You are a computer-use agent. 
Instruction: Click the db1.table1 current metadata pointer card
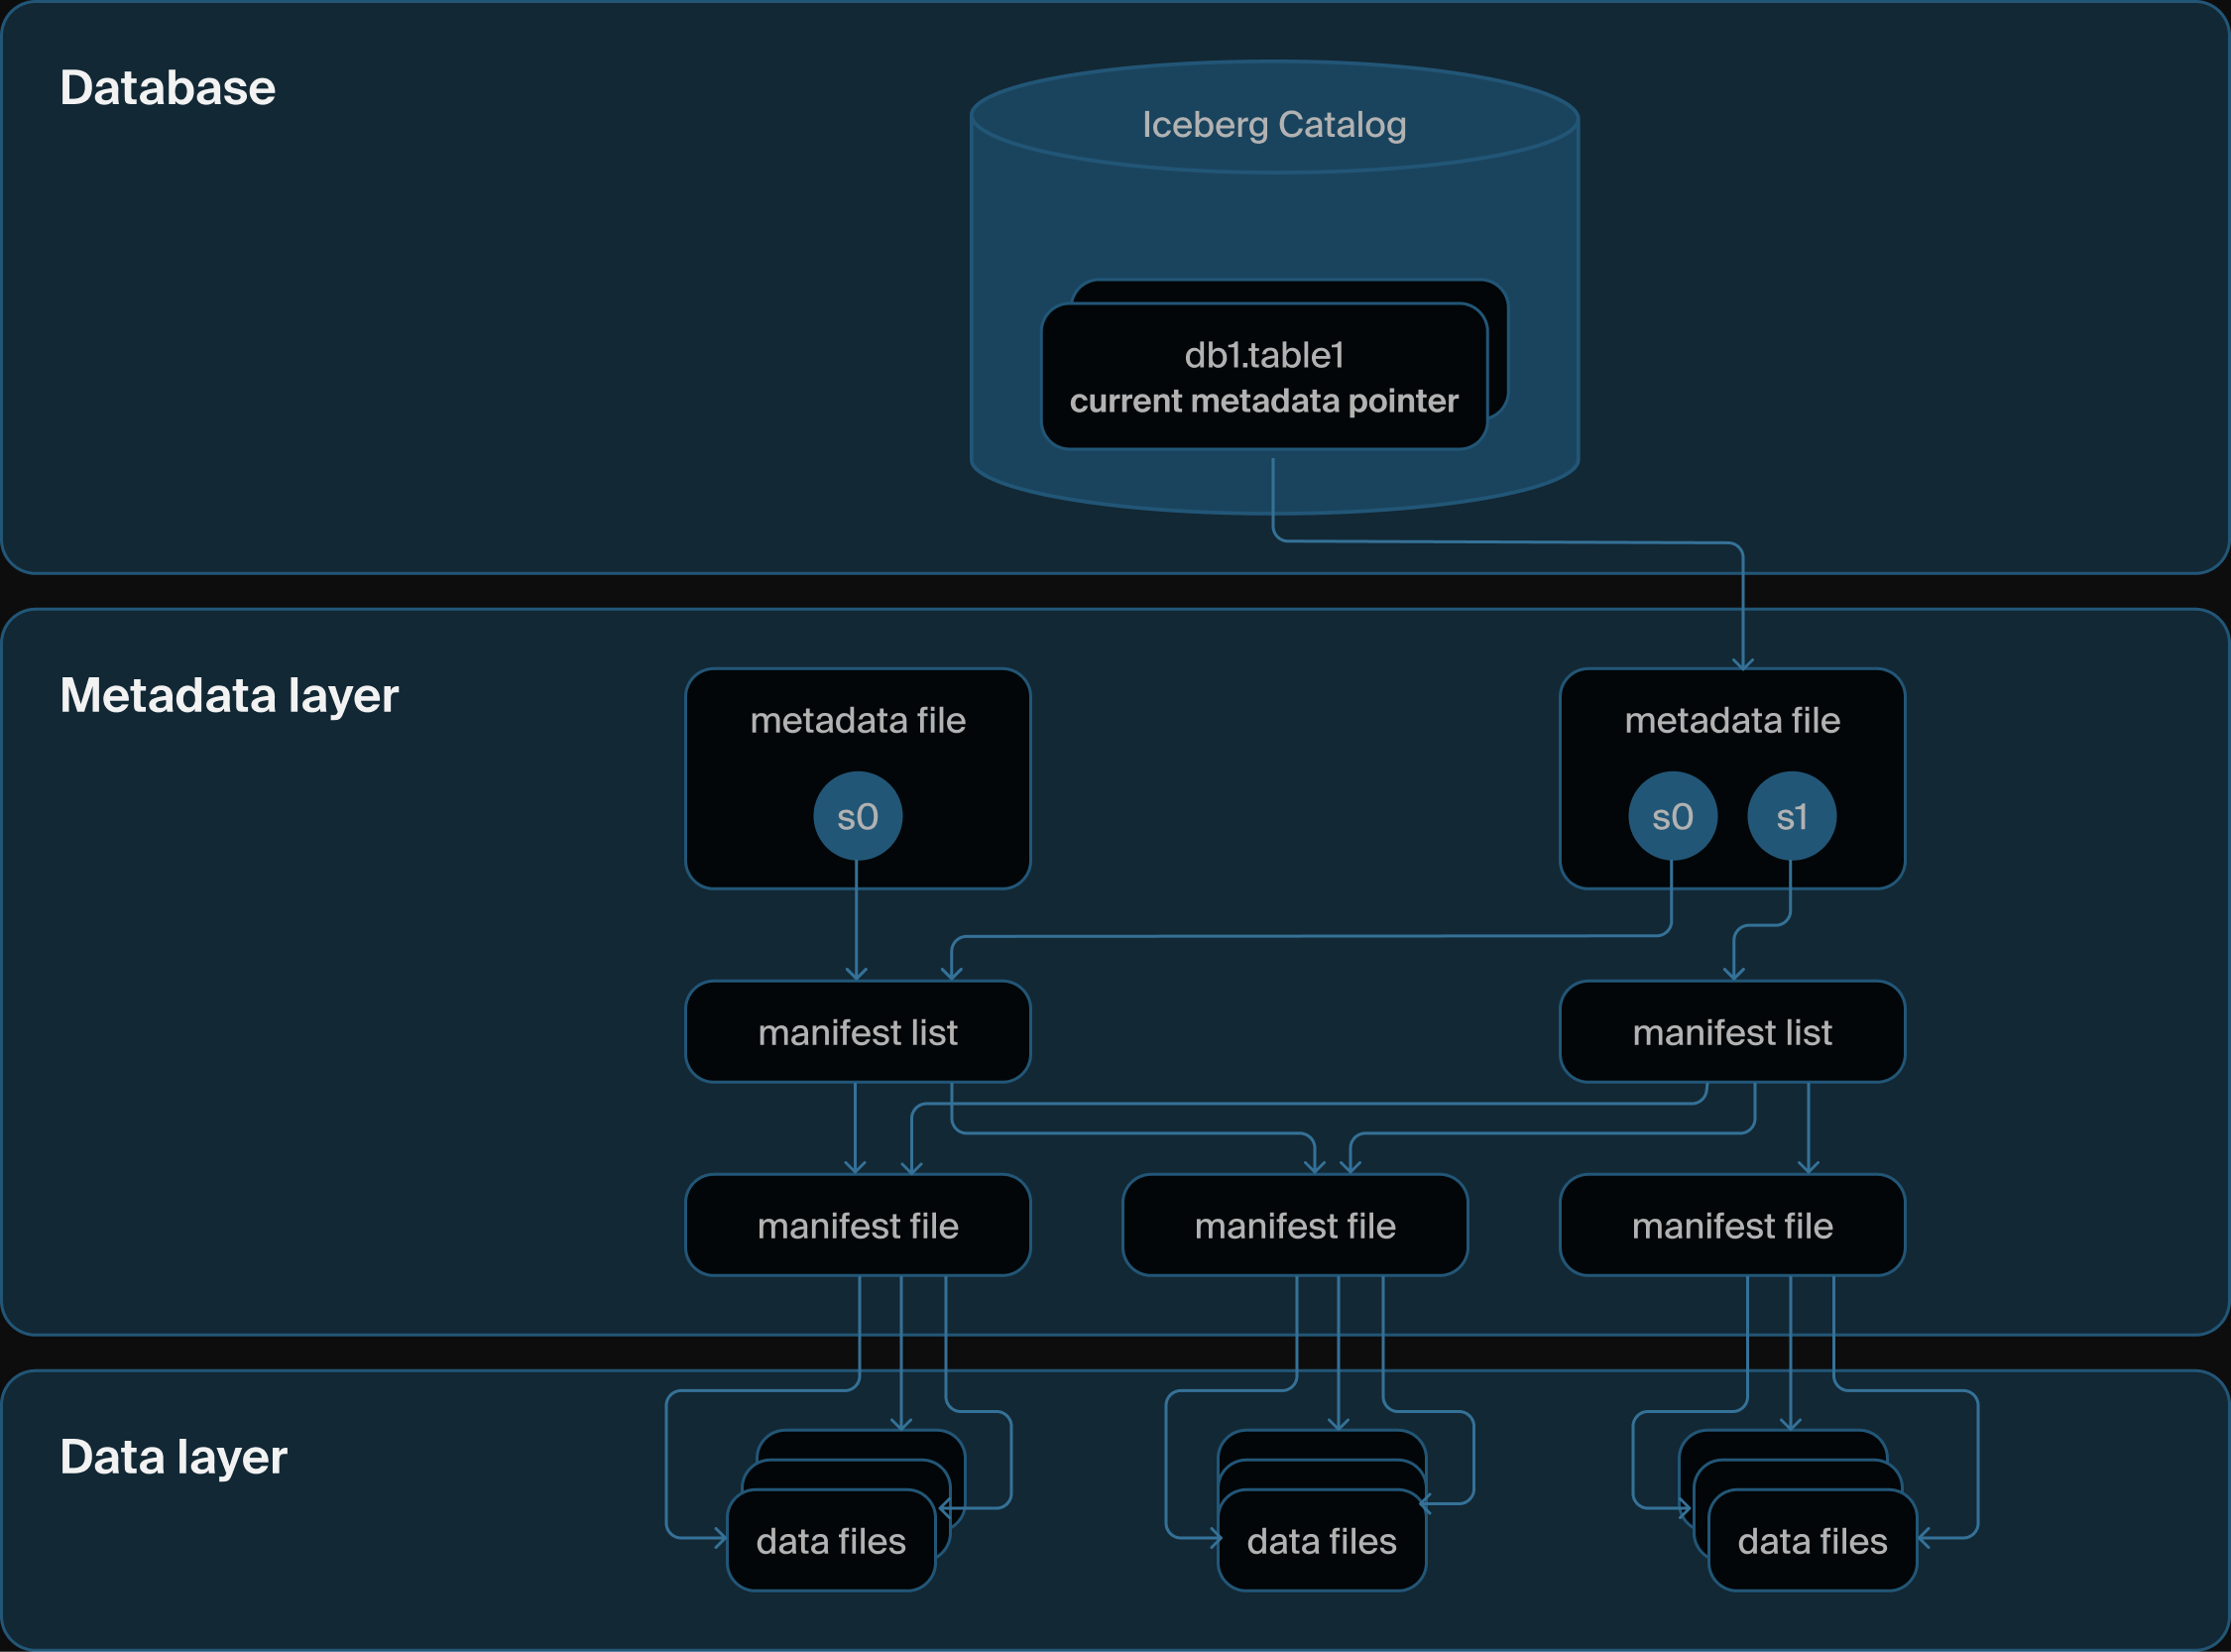[x=1265, y=378]
